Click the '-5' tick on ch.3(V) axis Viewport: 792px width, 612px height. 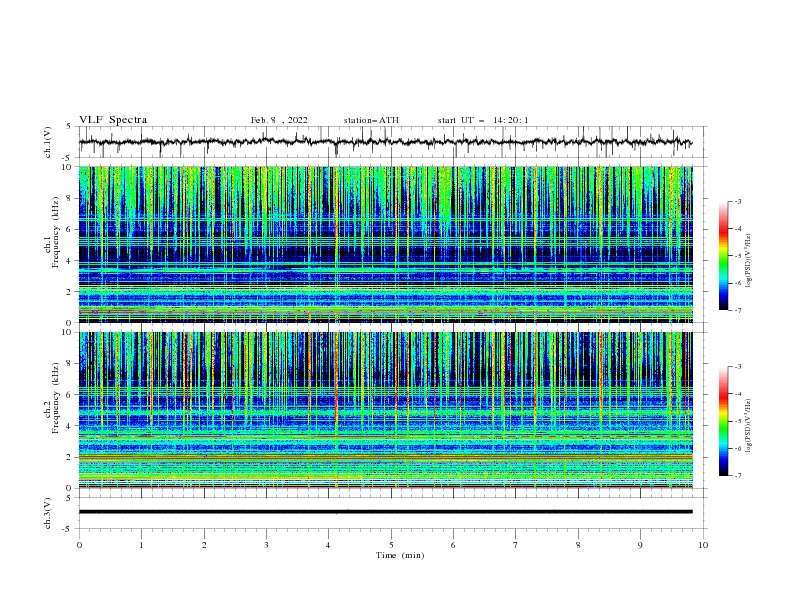68,529
